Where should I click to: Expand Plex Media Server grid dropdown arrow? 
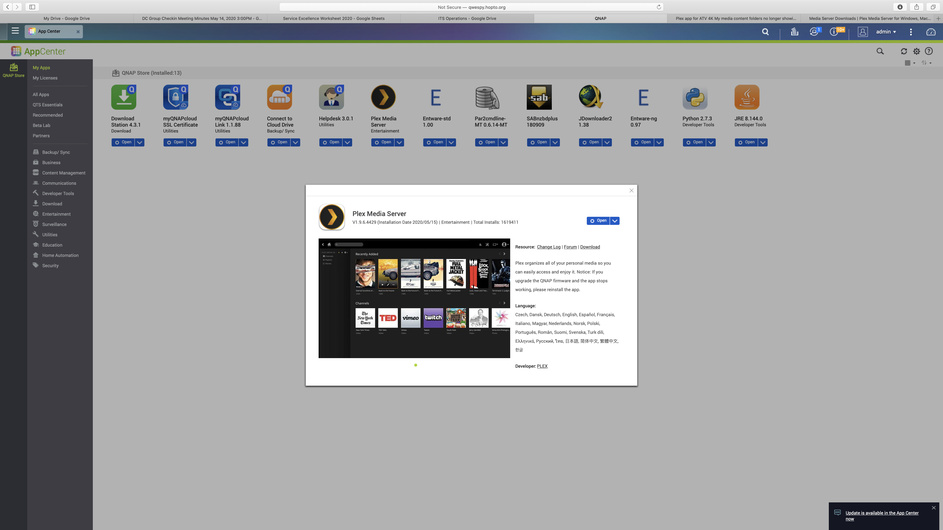click(399, 143)
